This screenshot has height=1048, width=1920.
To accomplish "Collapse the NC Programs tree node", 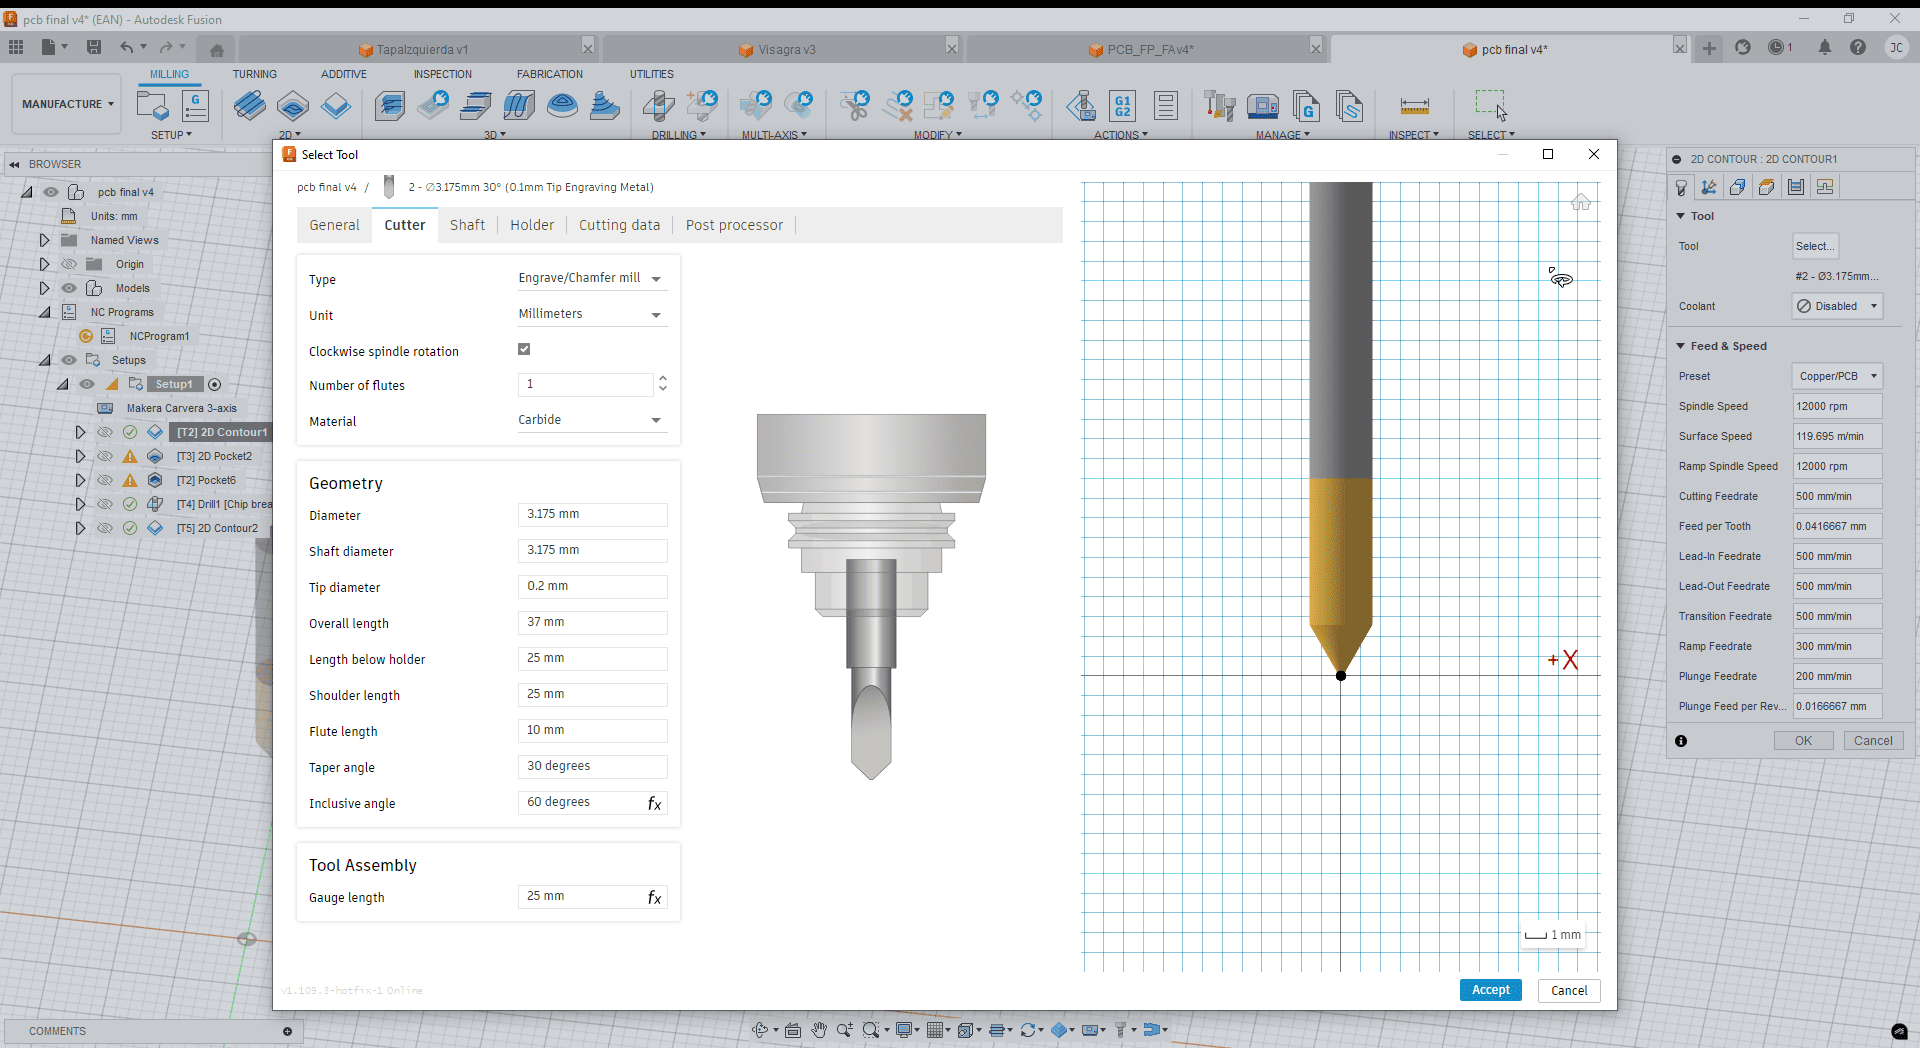I will [x=44, y=312].
